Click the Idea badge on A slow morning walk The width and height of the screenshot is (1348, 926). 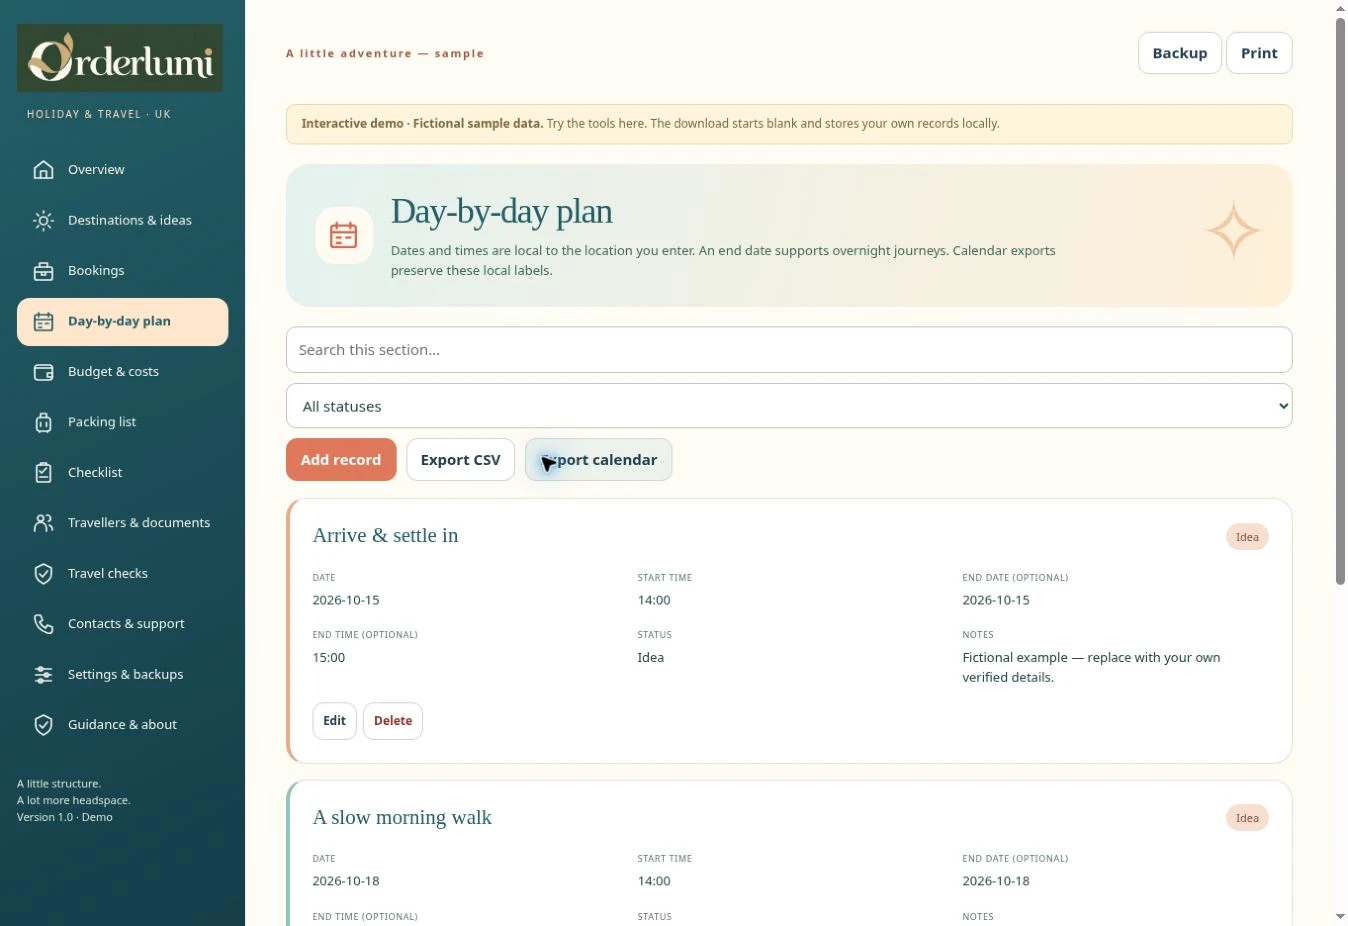1247,818
